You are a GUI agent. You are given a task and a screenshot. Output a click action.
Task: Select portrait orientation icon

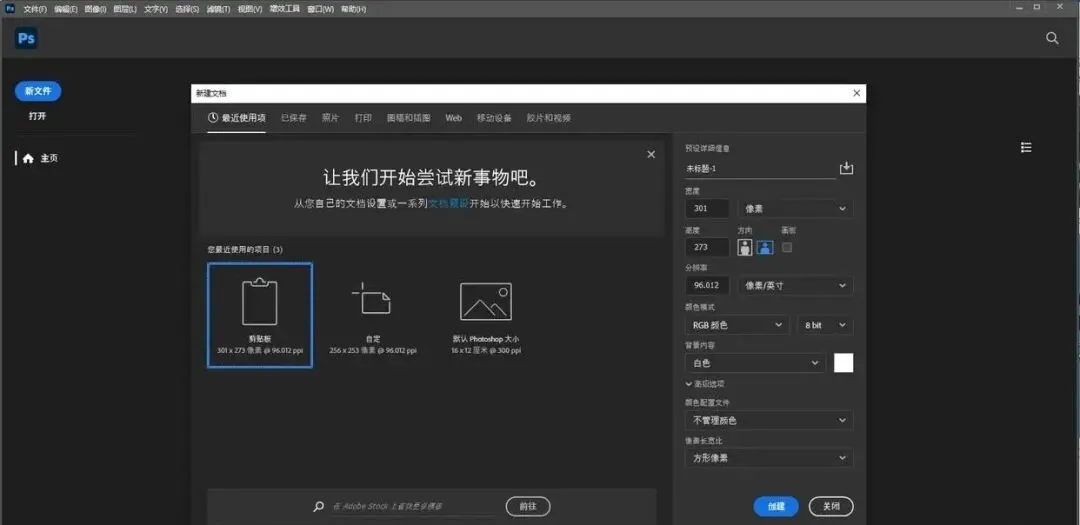tap(745, 247)
